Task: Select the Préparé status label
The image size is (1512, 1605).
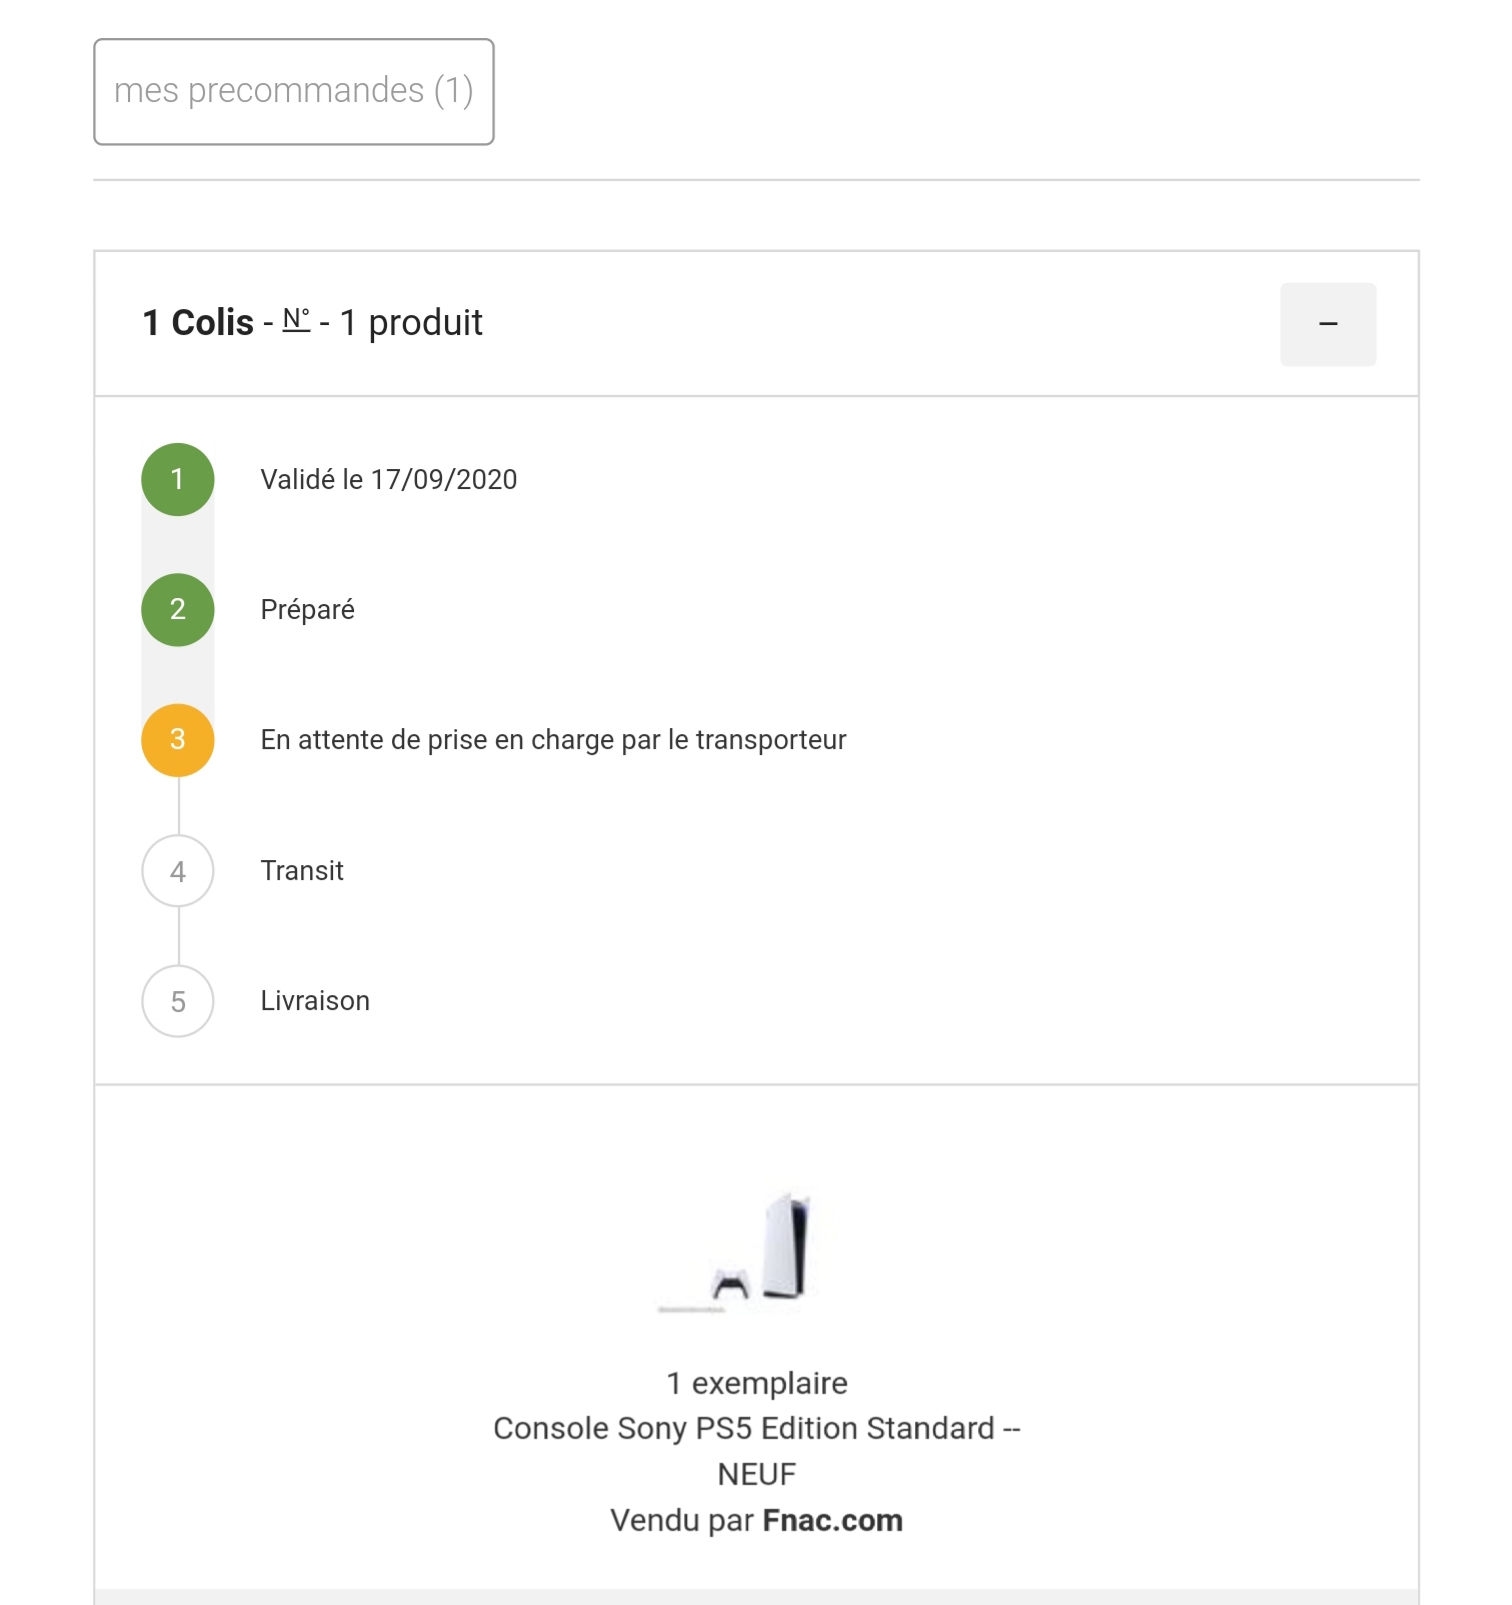Action: coord(308,610)
